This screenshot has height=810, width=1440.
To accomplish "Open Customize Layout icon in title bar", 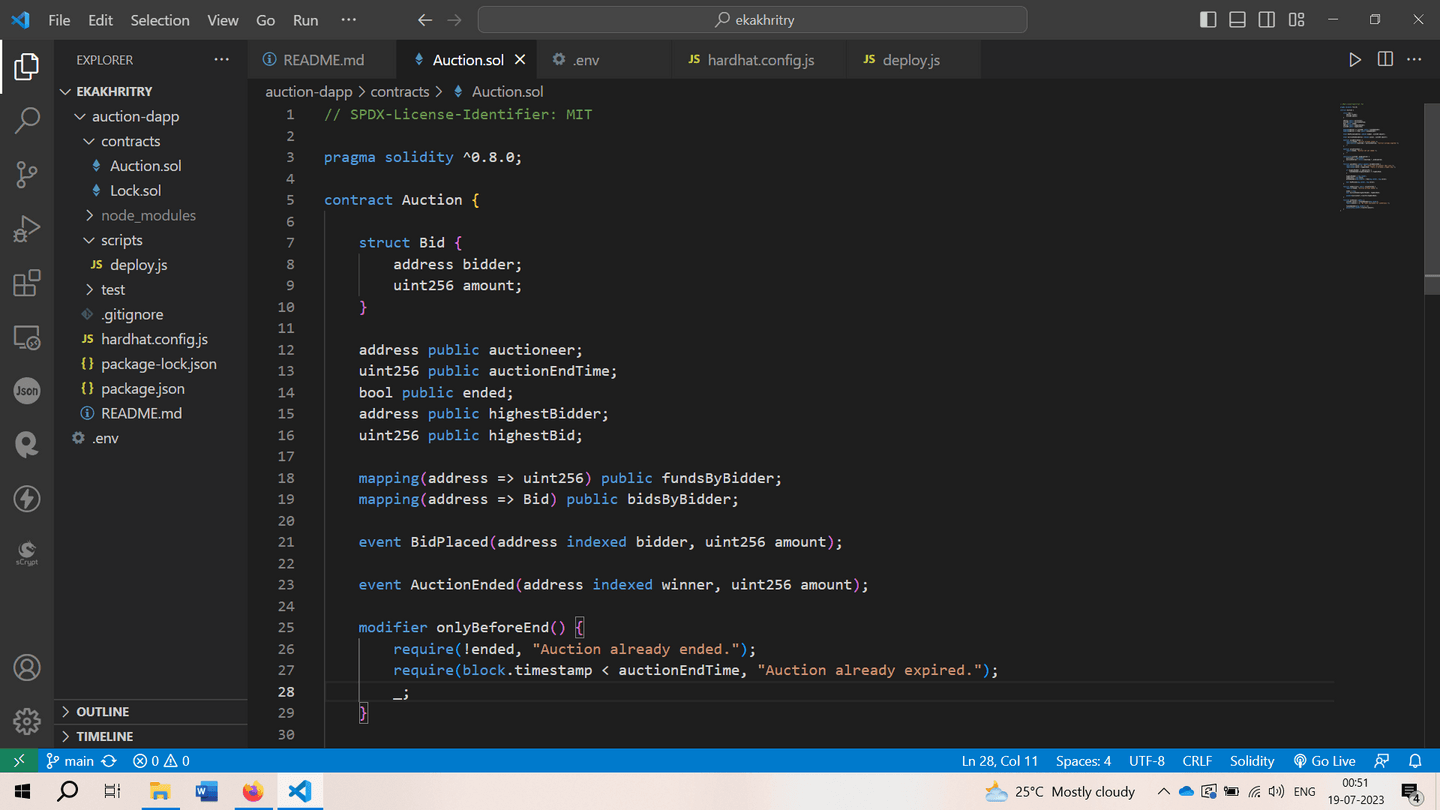I will coord(1297,20).
